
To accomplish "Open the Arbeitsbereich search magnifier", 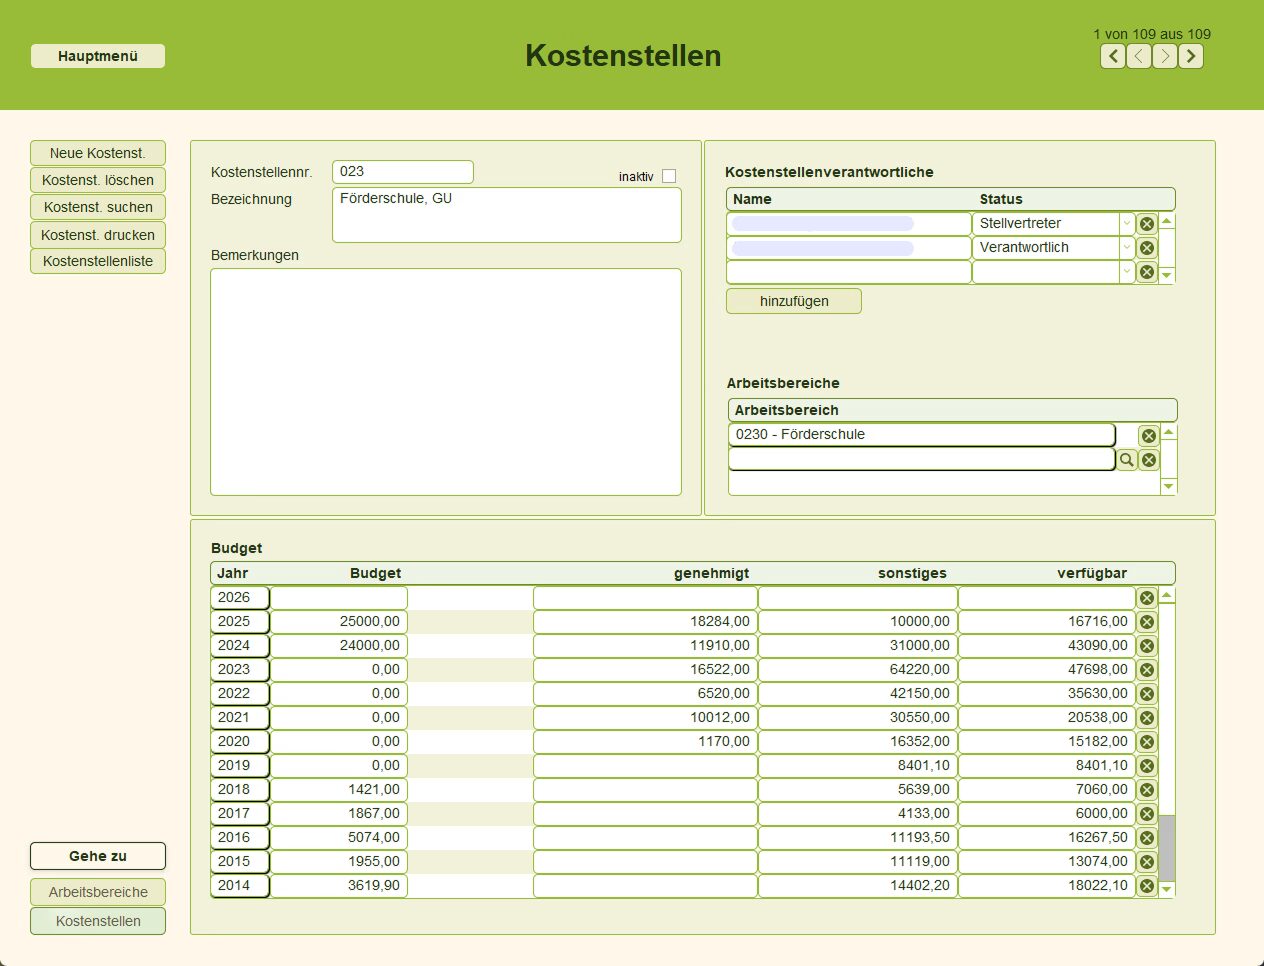I will (x=1127, y=460).
